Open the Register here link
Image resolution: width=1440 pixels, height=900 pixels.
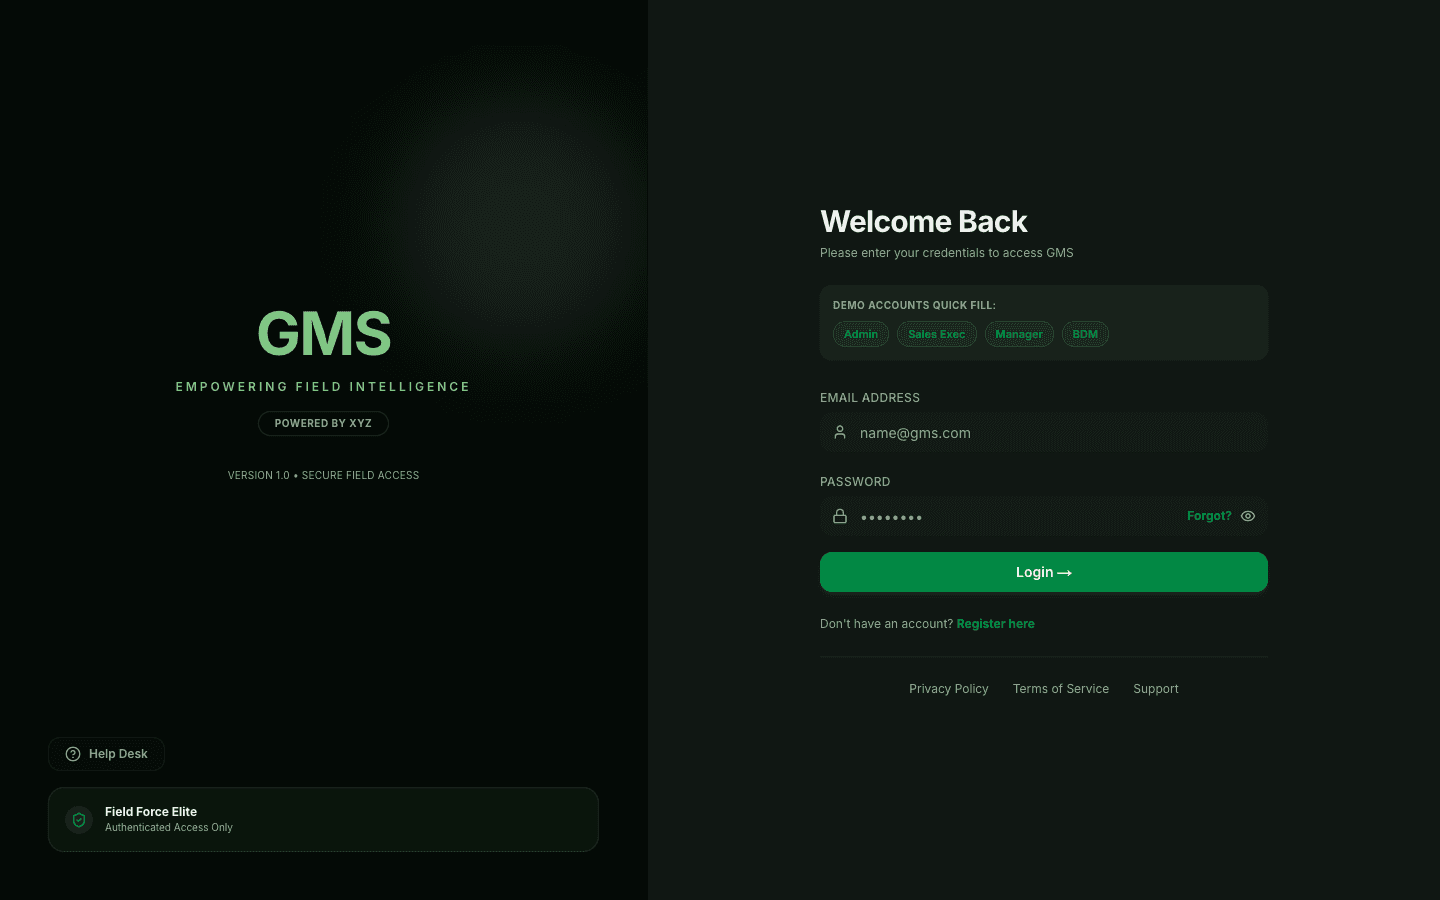996,624
